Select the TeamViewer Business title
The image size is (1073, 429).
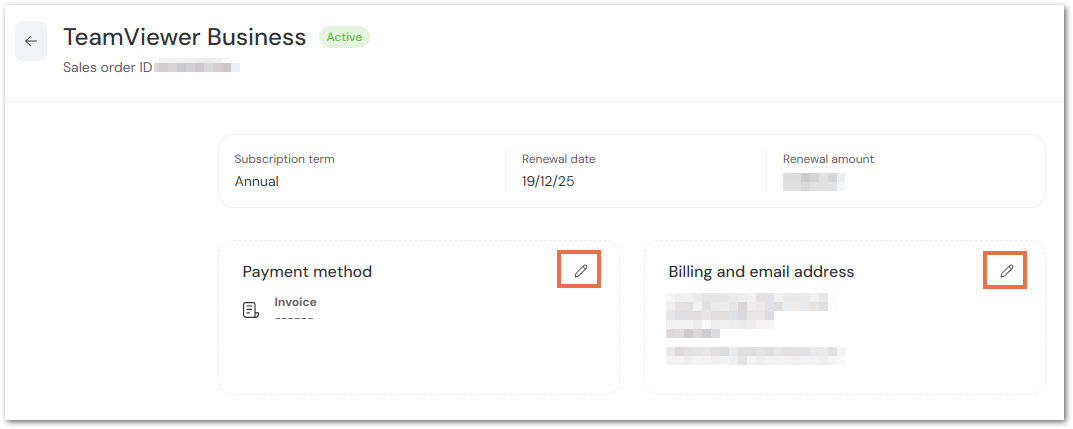[x=184, y=38]
